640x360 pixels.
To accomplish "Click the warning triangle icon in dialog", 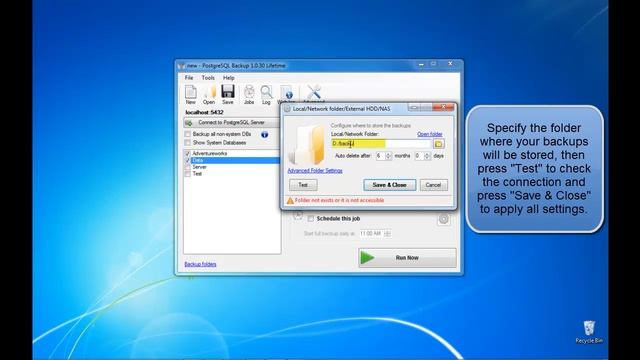I will coord(290,200).
